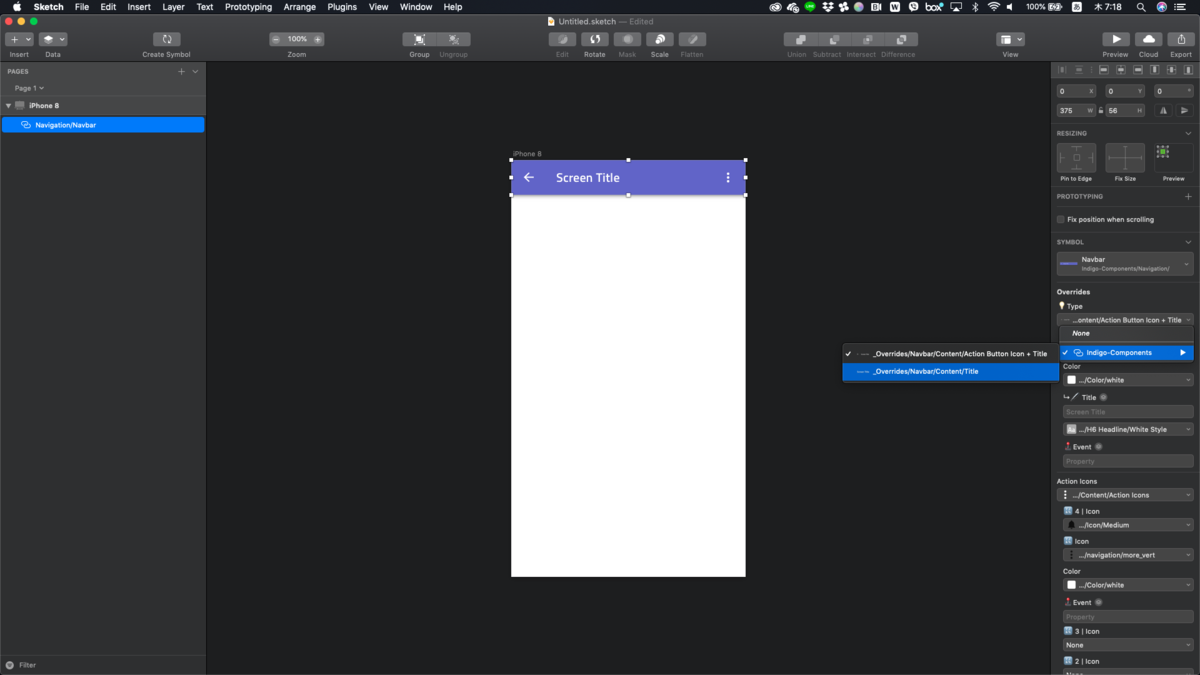This screenshot has width=1200, height=675.
Task: Enable Fix position when scrolling
Action: (x=1061, y=219)
